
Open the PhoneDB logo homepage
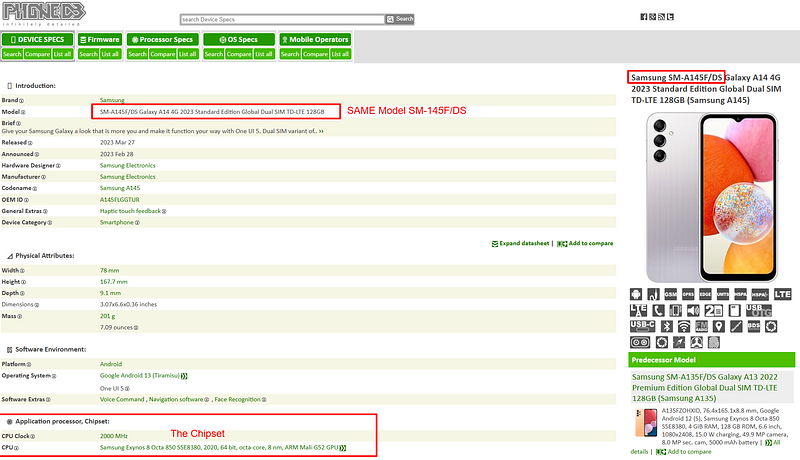coord(44,14)
